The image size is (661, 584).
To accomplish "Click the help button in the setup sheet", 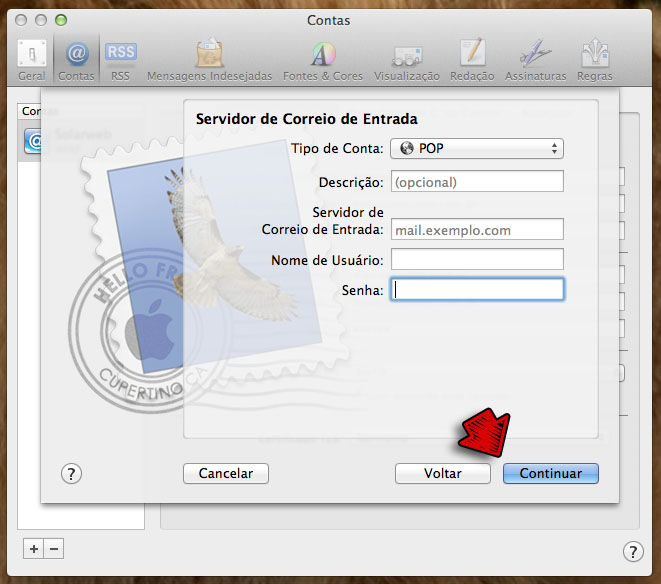I will point(71,474).
